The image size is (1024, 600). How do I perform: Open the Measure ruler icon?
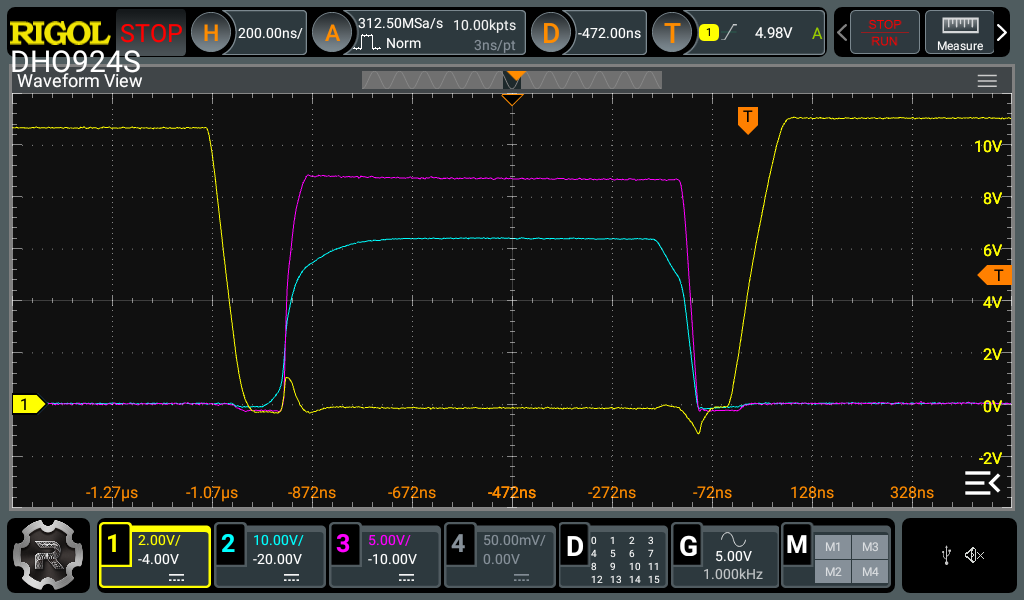pos(959,33)
